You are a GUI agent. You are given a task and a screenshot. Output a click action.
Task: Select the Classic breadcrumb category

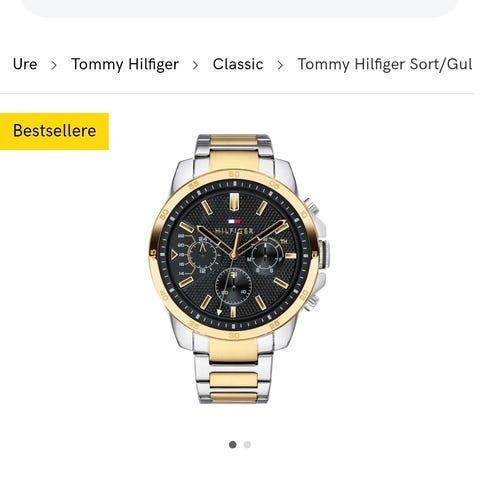[x=238, y=64]
